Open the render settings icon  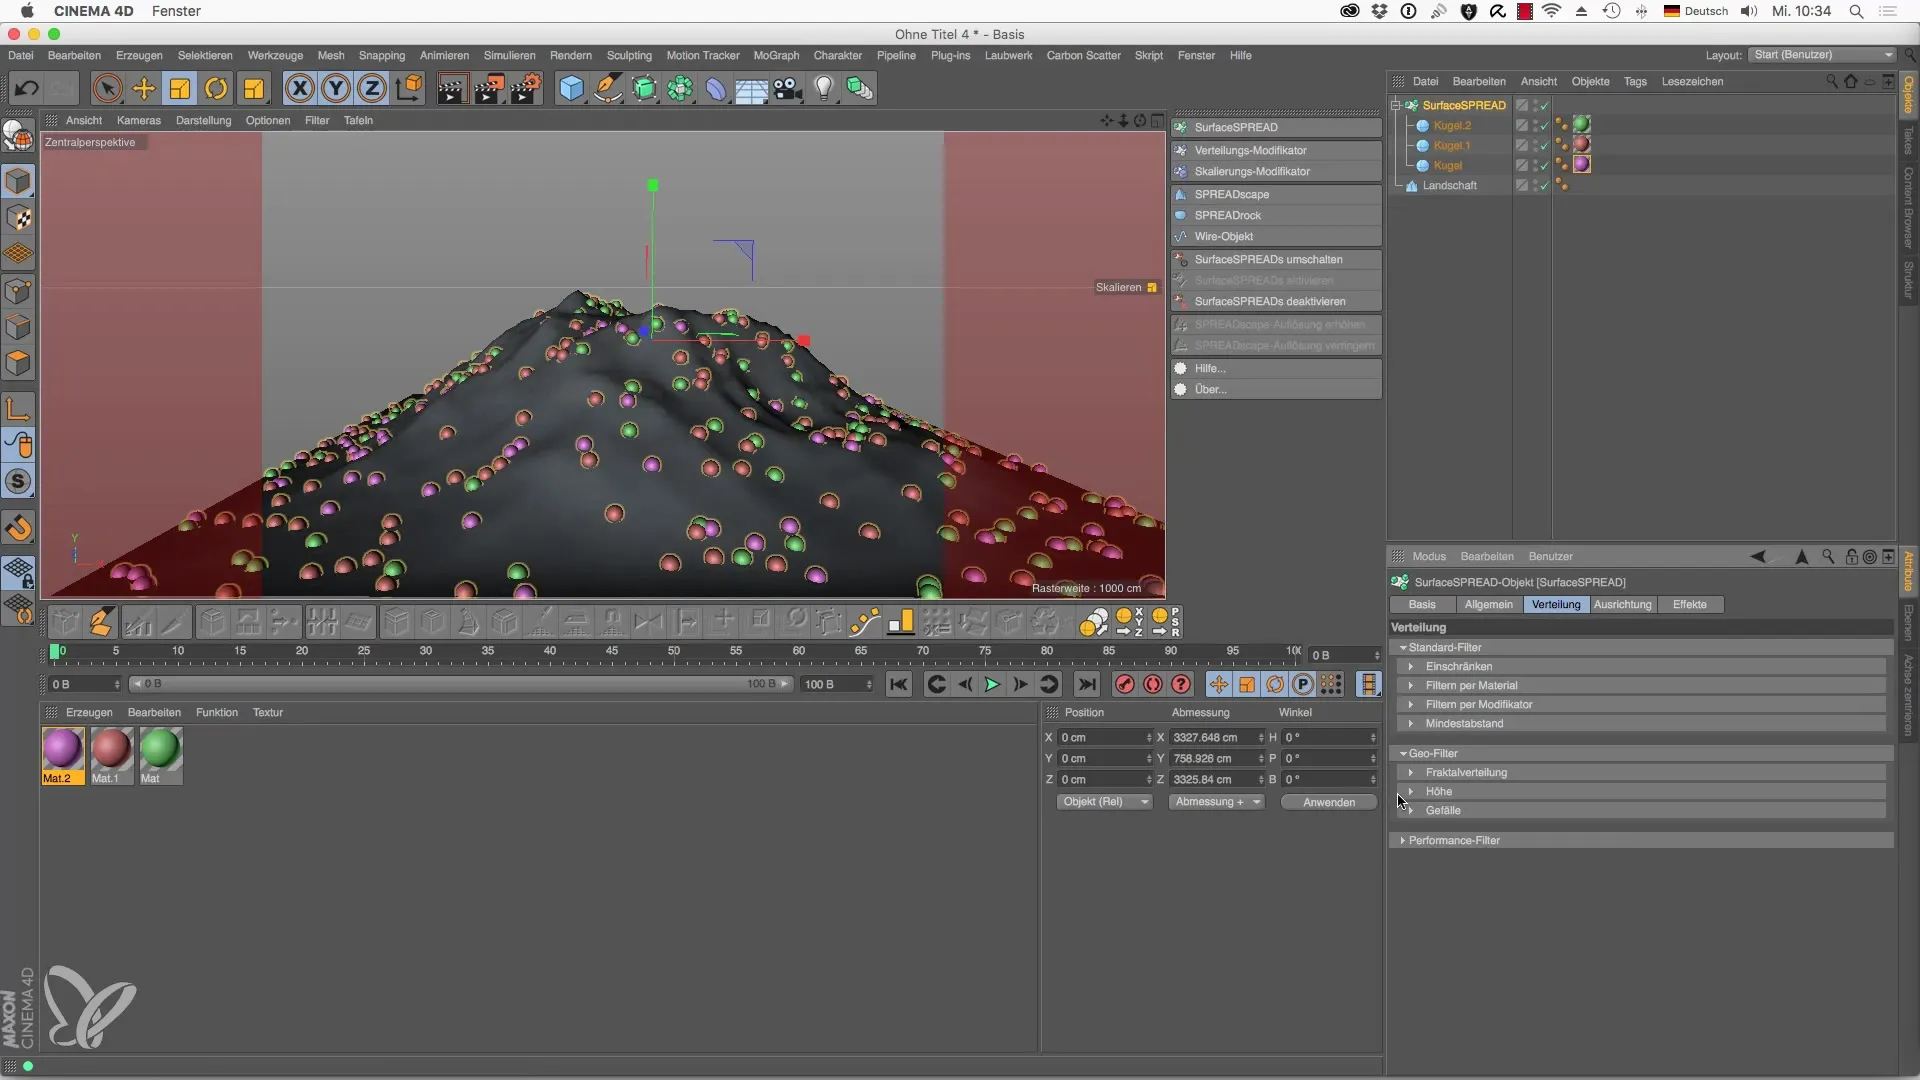tap(526, 89)
